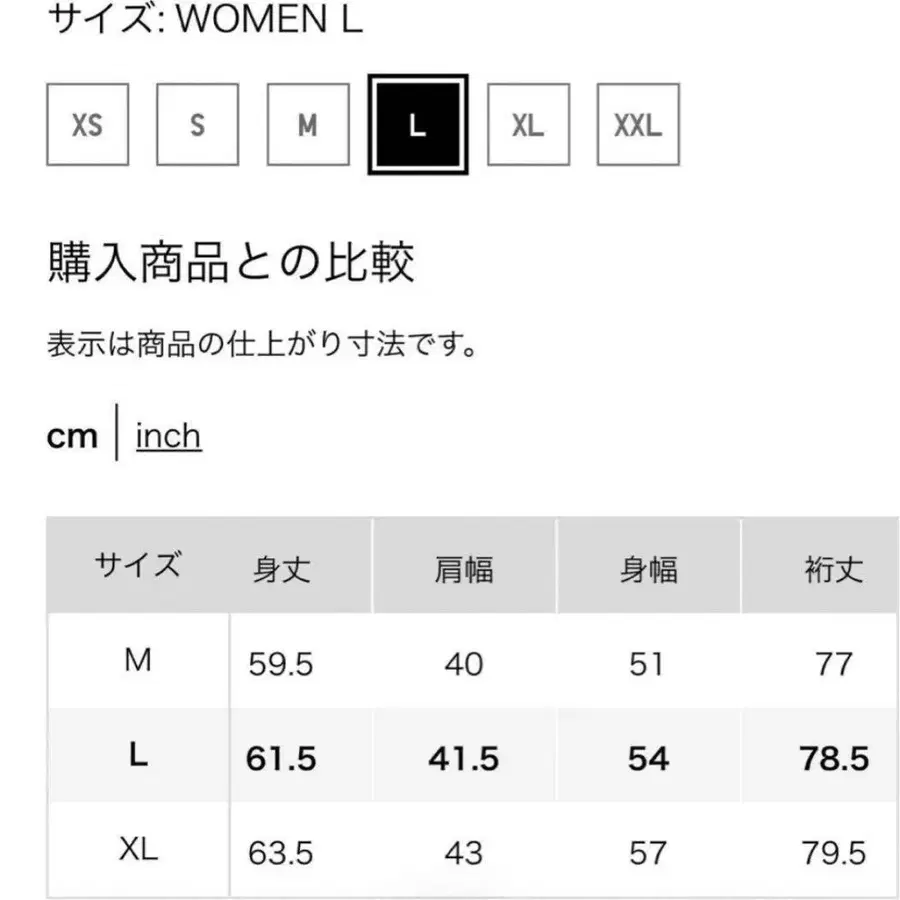Click the 身丈 column header
Viewport: 900px width, 900px height.
(x=283, y=568)
